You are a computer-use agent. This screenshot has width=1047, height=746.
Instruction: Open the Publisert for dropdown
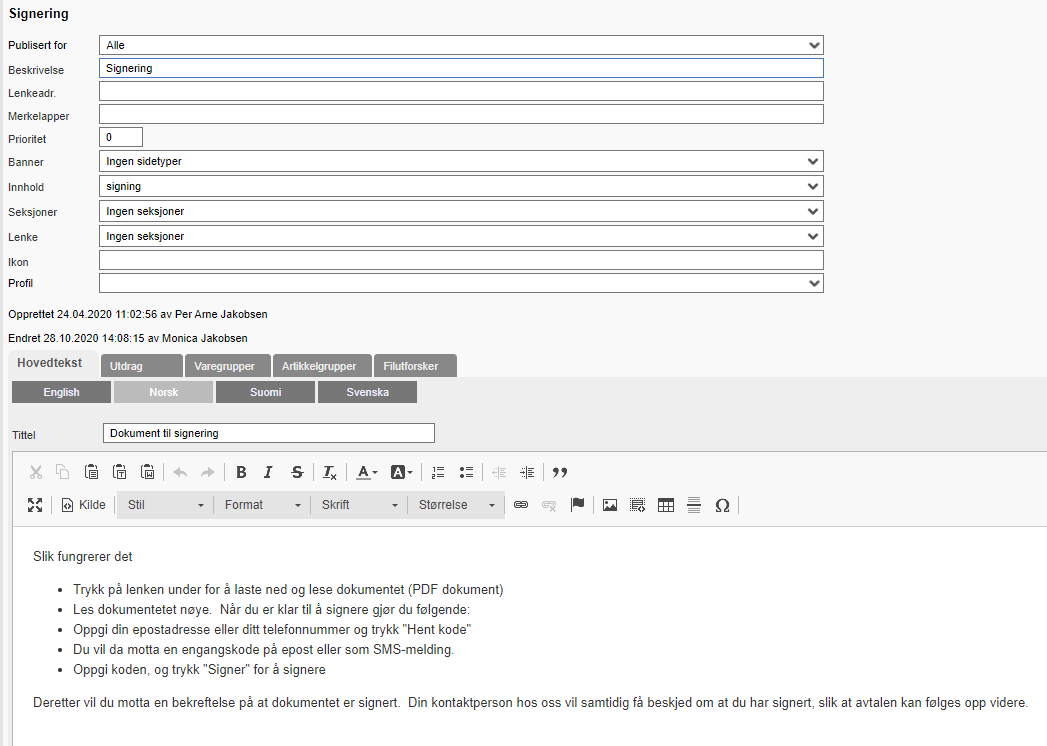click(461, 45)
